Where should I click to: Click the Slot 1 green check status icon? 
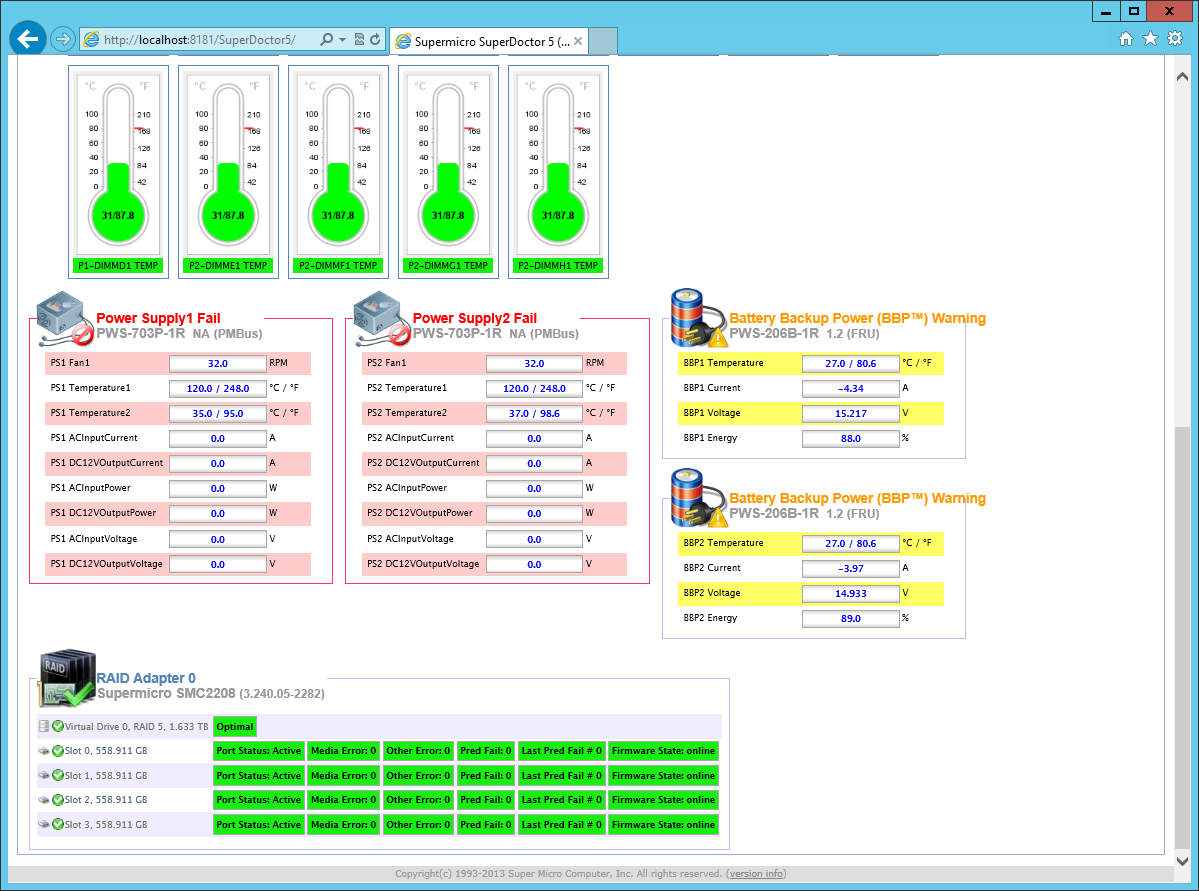58,775
